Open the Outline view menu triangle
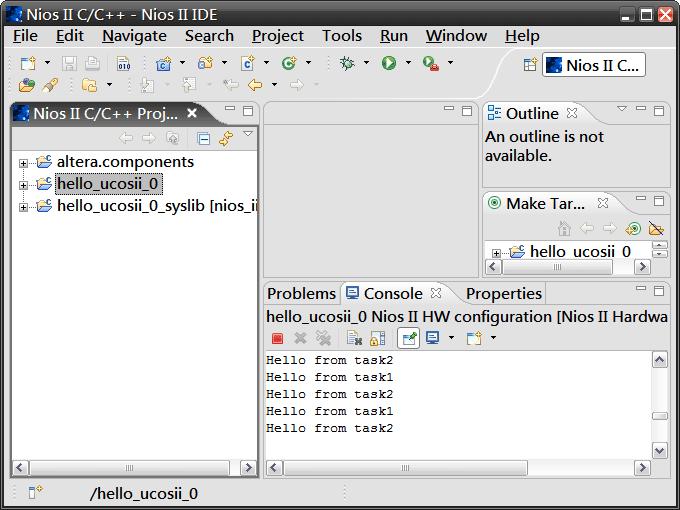 pyautogui.click(x=621, y=109)
